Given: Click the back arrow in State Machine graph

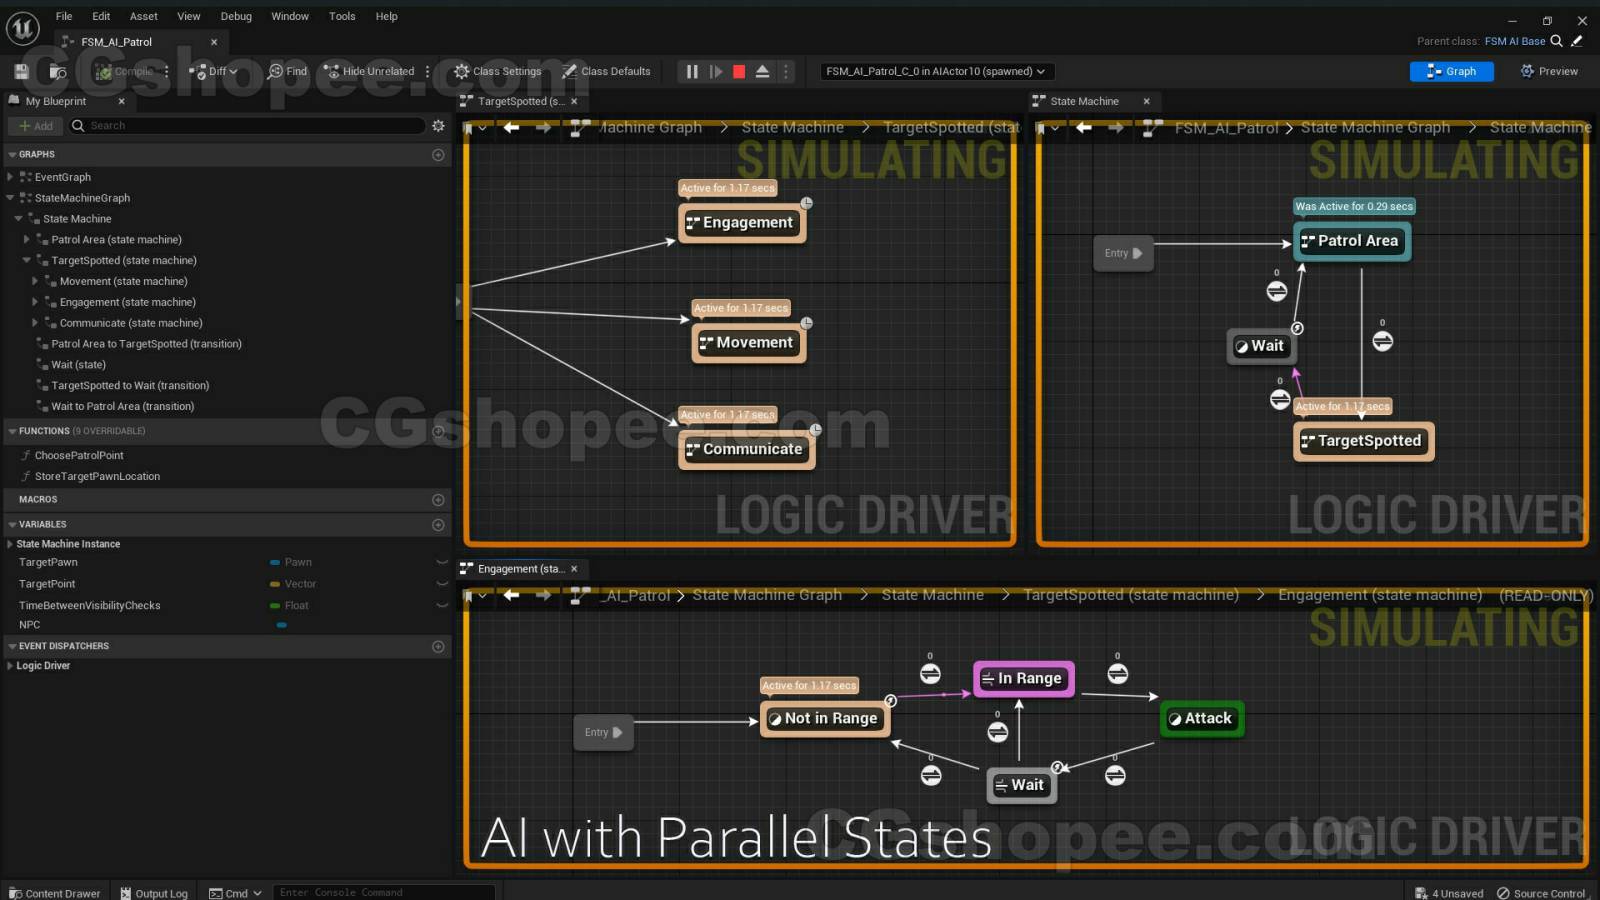Looking at the screenshot, I should pyautogui.click(x=1083, y=127).
